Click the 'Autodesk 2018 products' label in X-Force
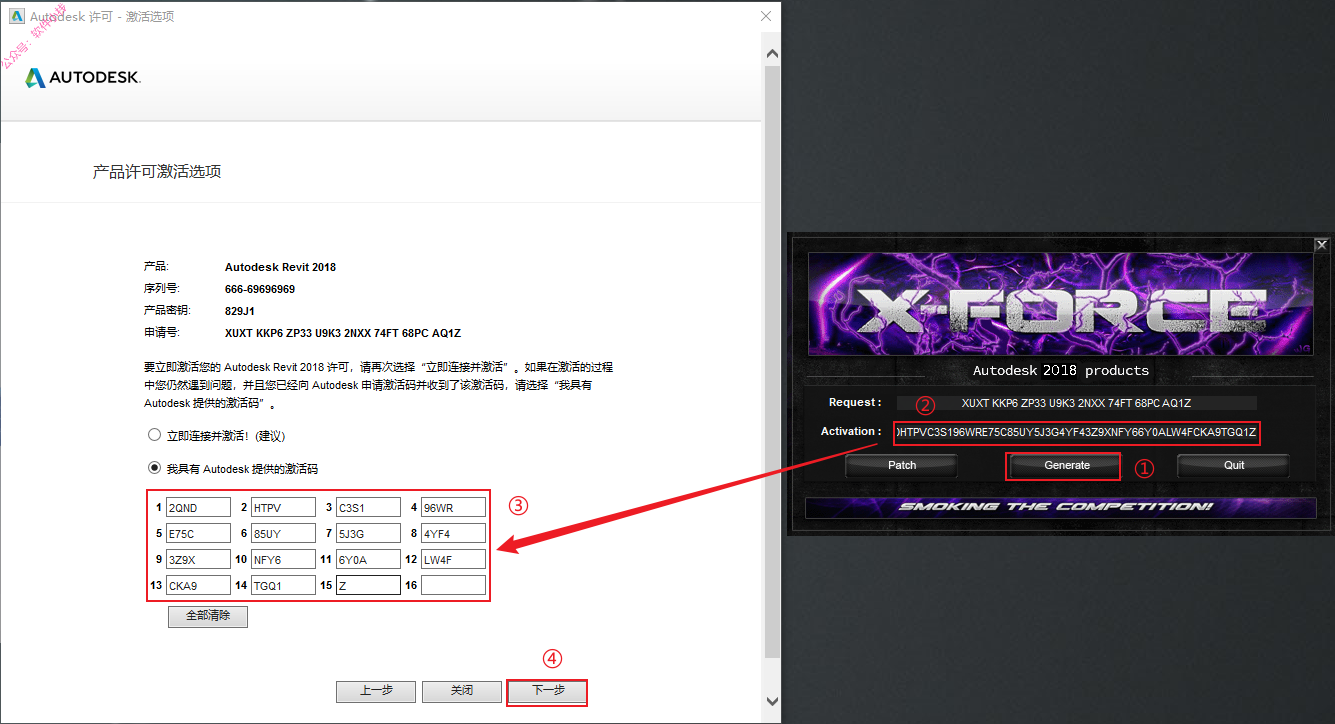Image resolution: width=1335 pixels, height=724 pixels. (1061, 370)
